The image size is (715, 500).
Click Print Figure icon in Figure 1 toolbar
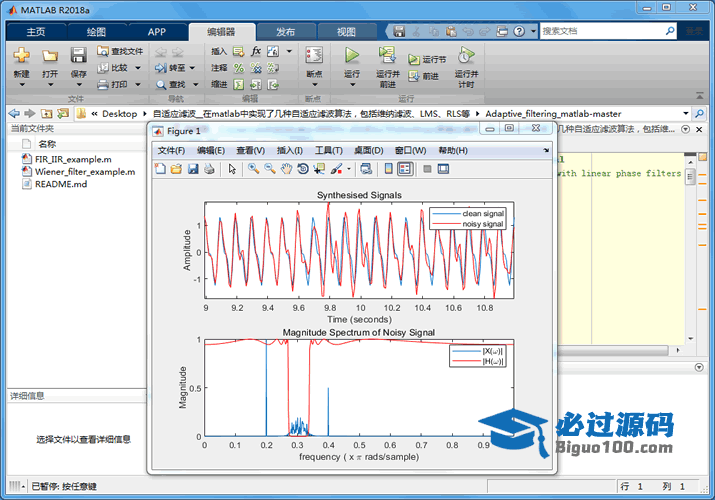click(209, 169)
